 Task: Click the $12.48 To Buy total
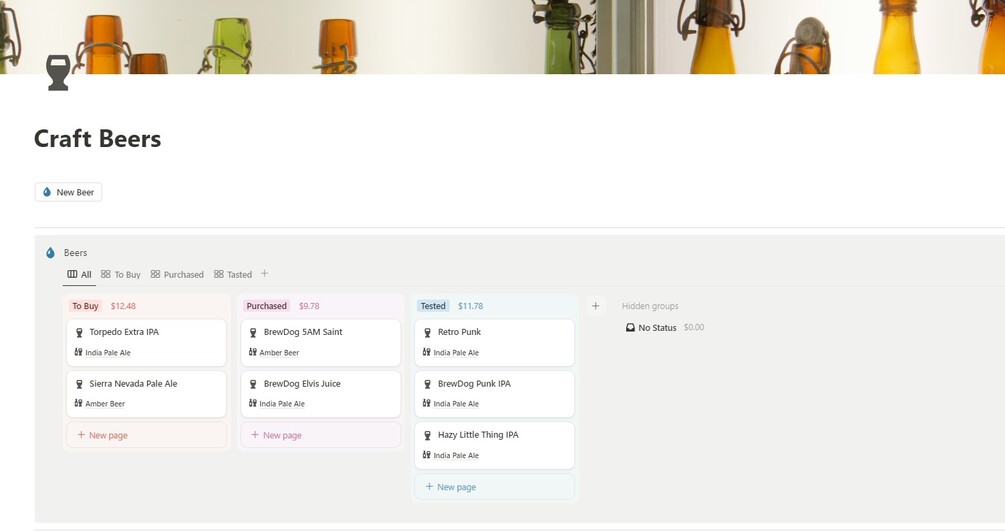tap(123, 306)
